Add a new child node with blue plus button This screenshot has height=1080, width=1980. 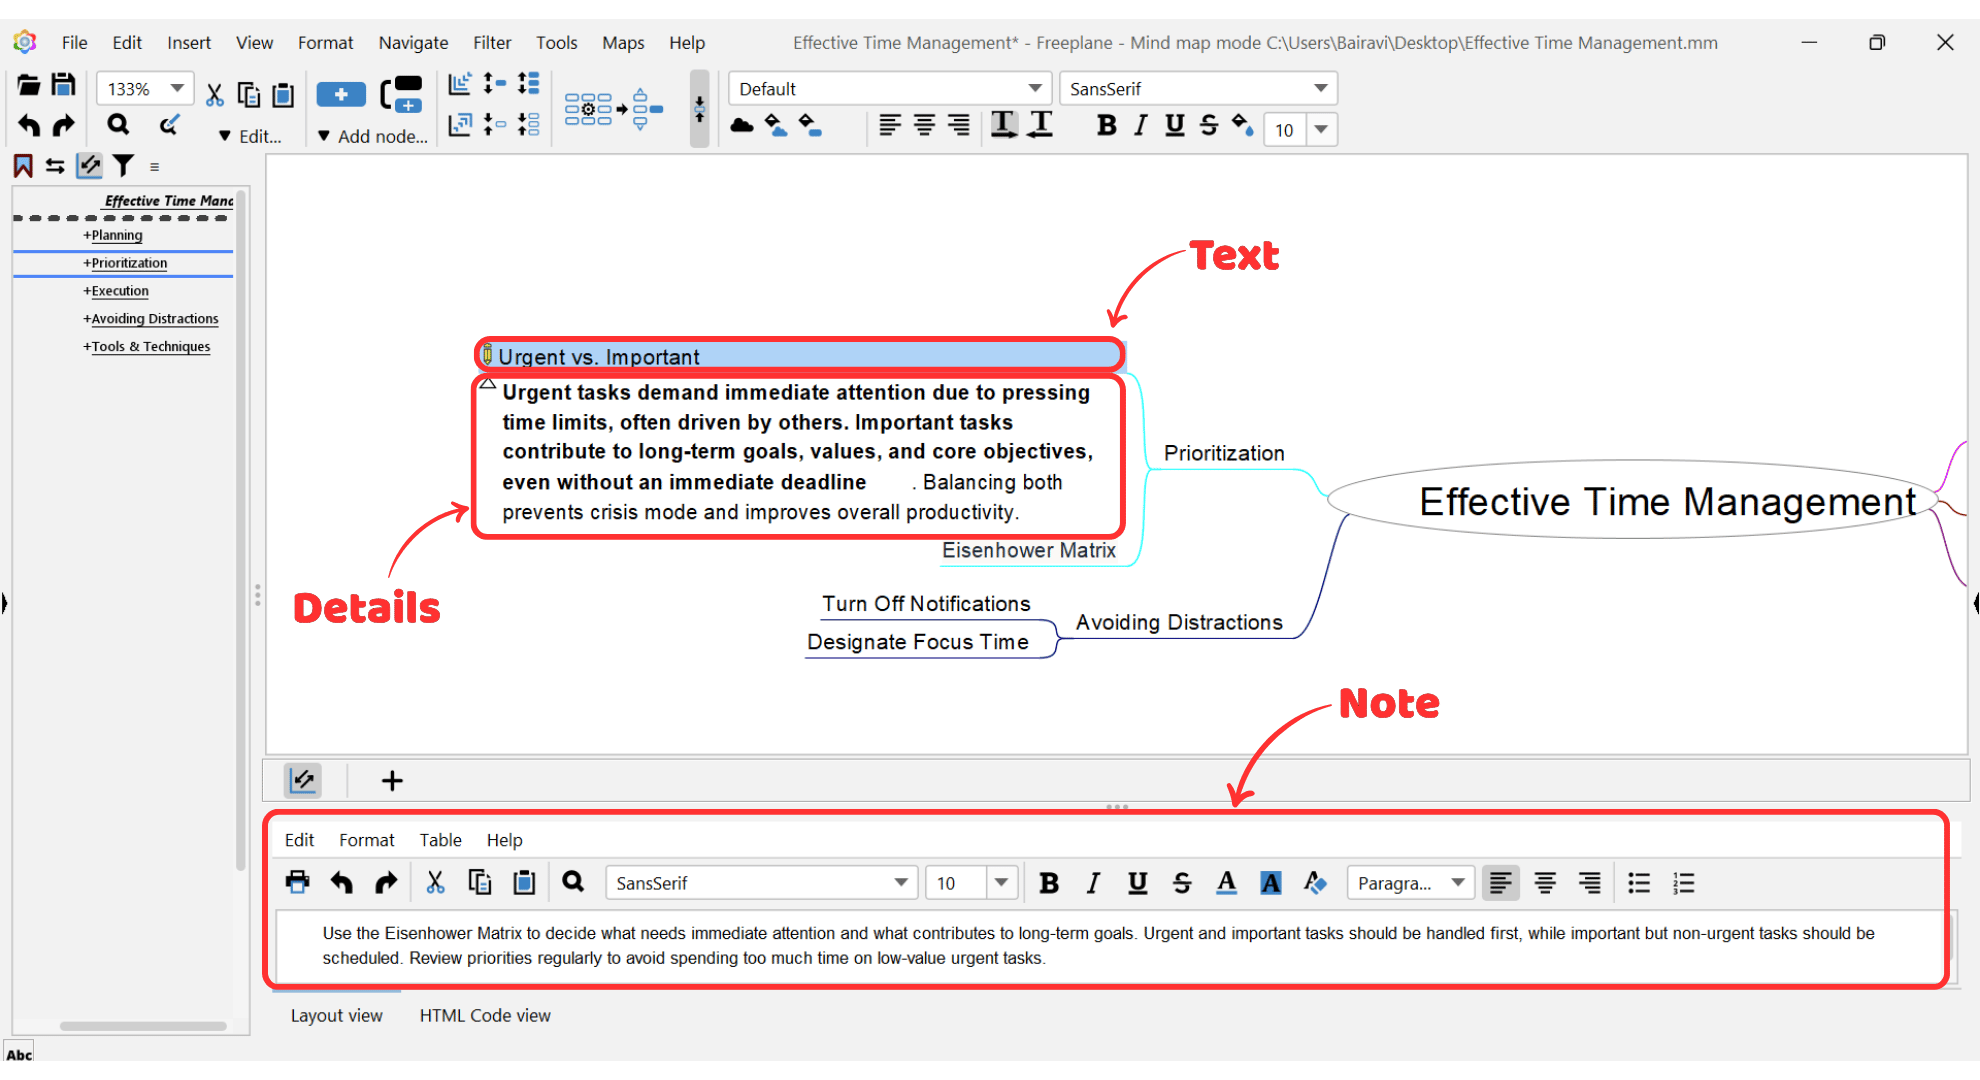click(341, 95)
